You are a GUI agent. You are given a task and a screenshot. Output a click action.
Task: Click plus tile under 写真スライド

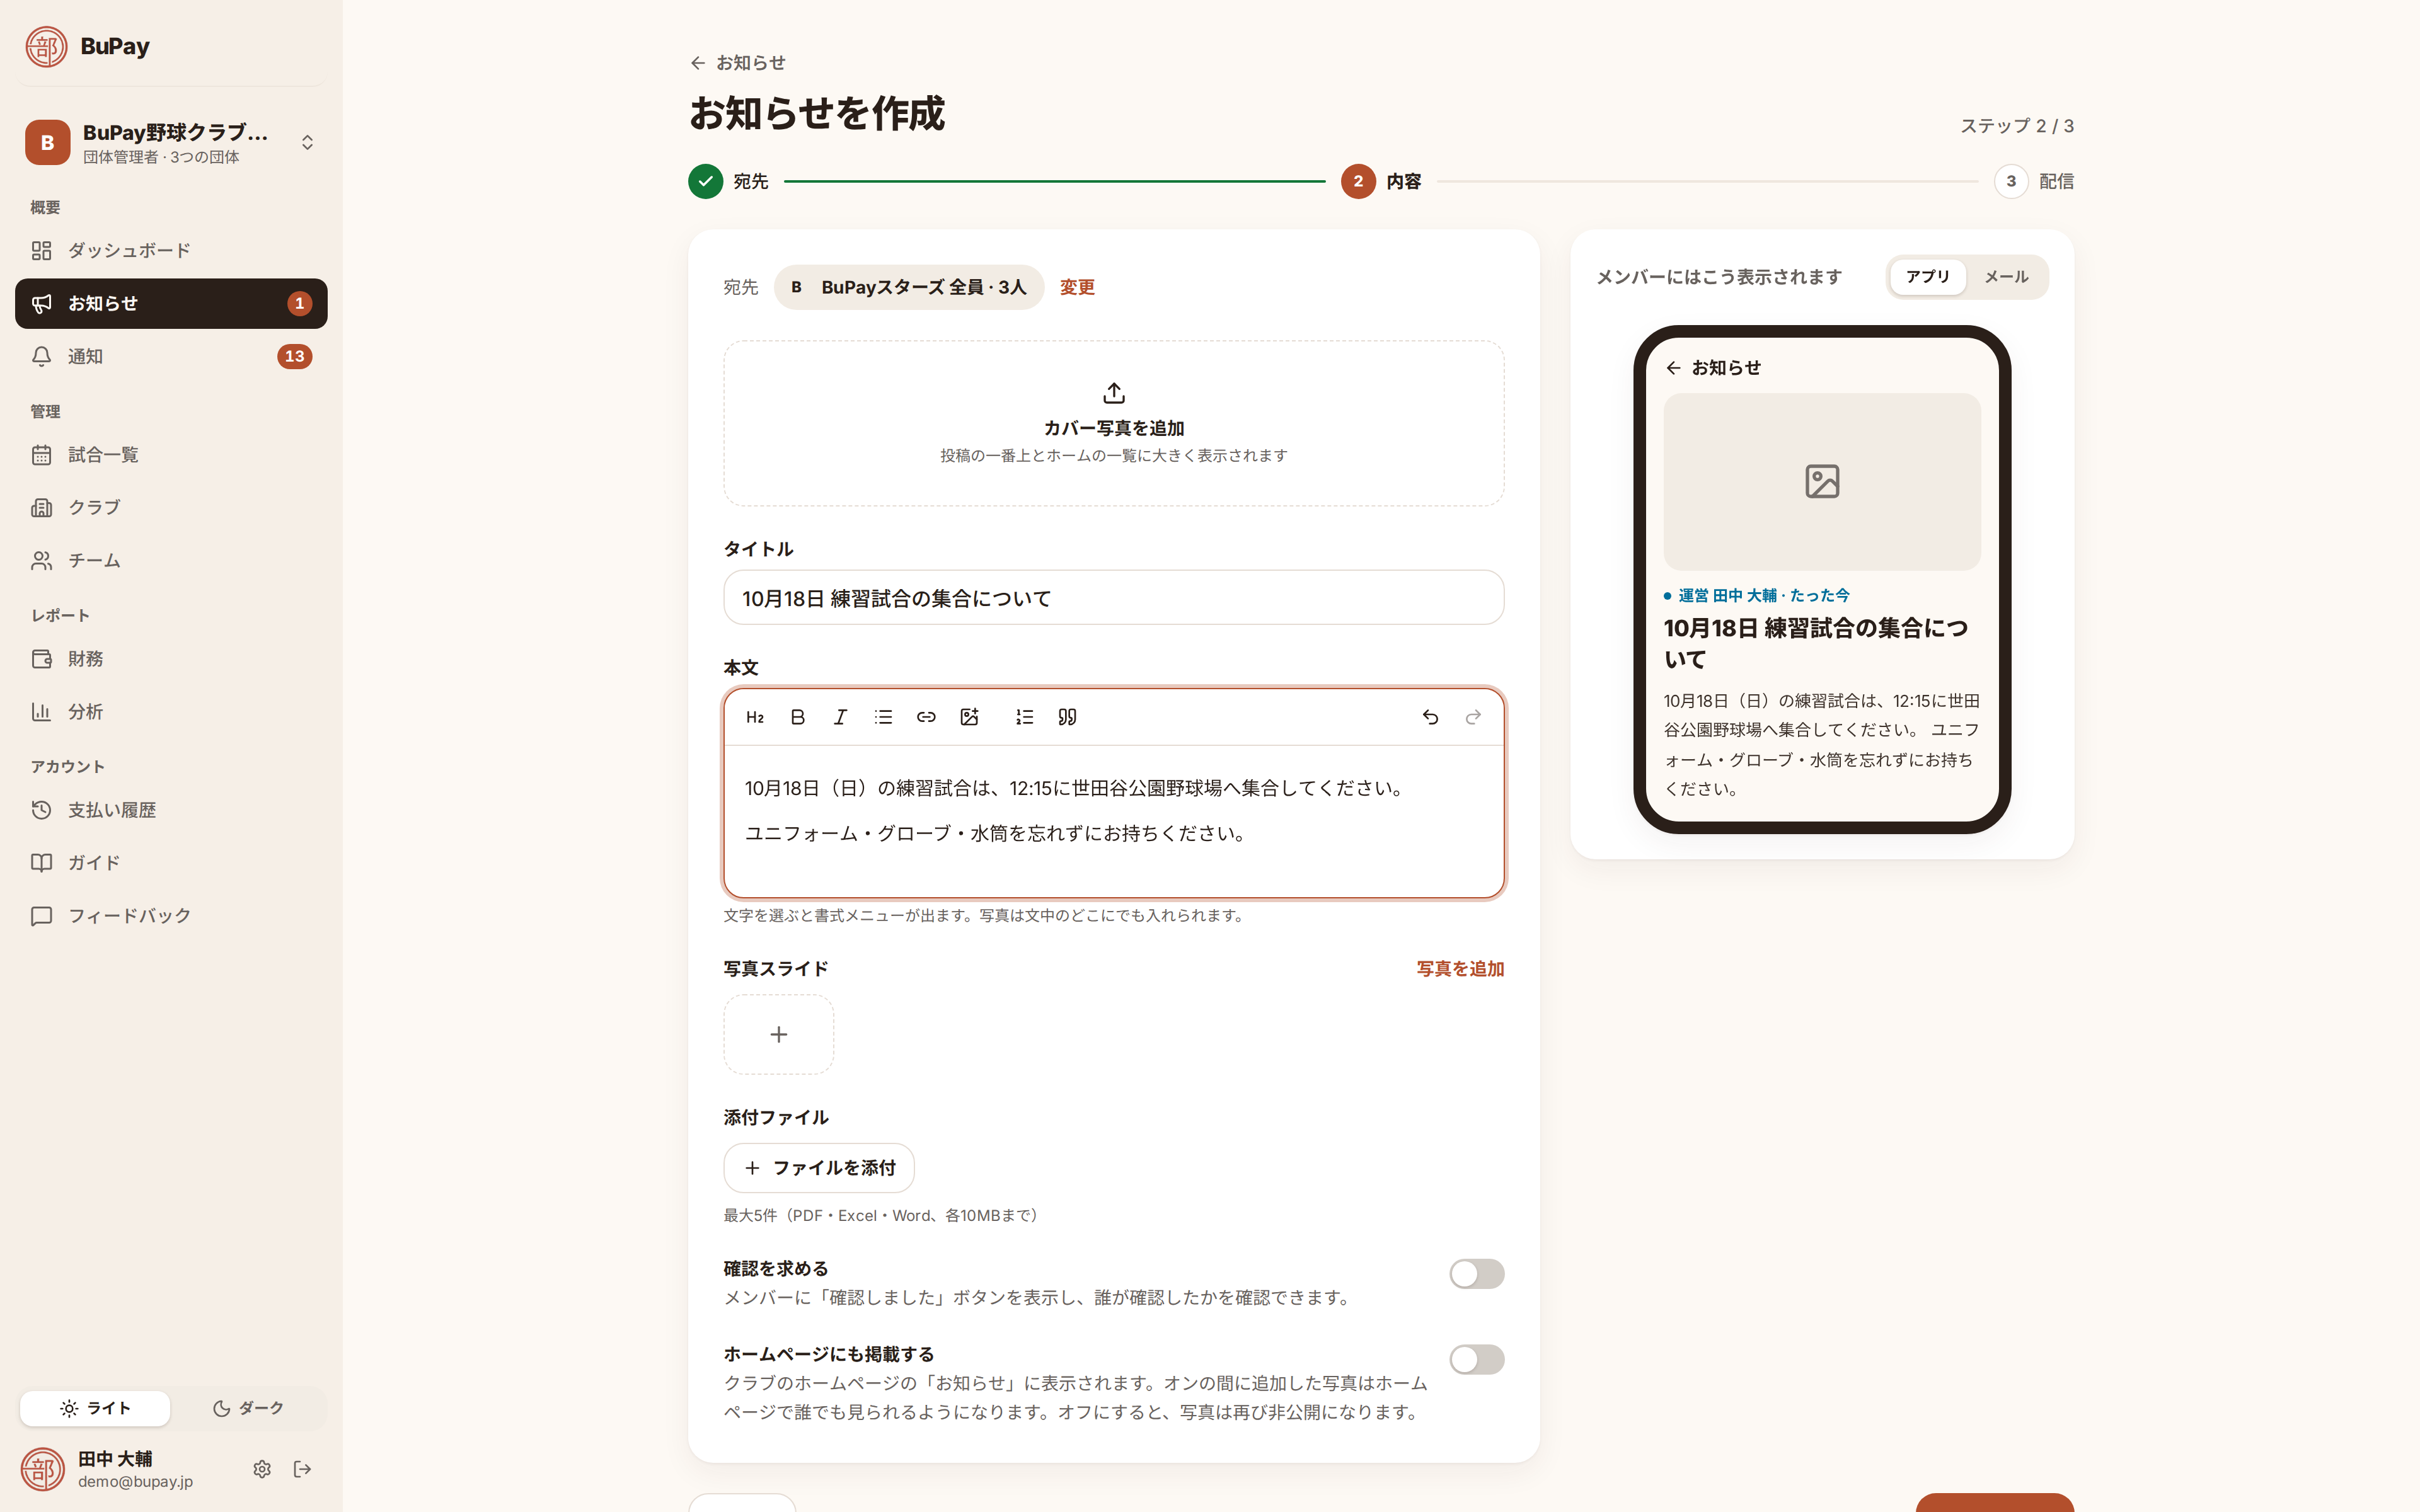[779, 1034]
